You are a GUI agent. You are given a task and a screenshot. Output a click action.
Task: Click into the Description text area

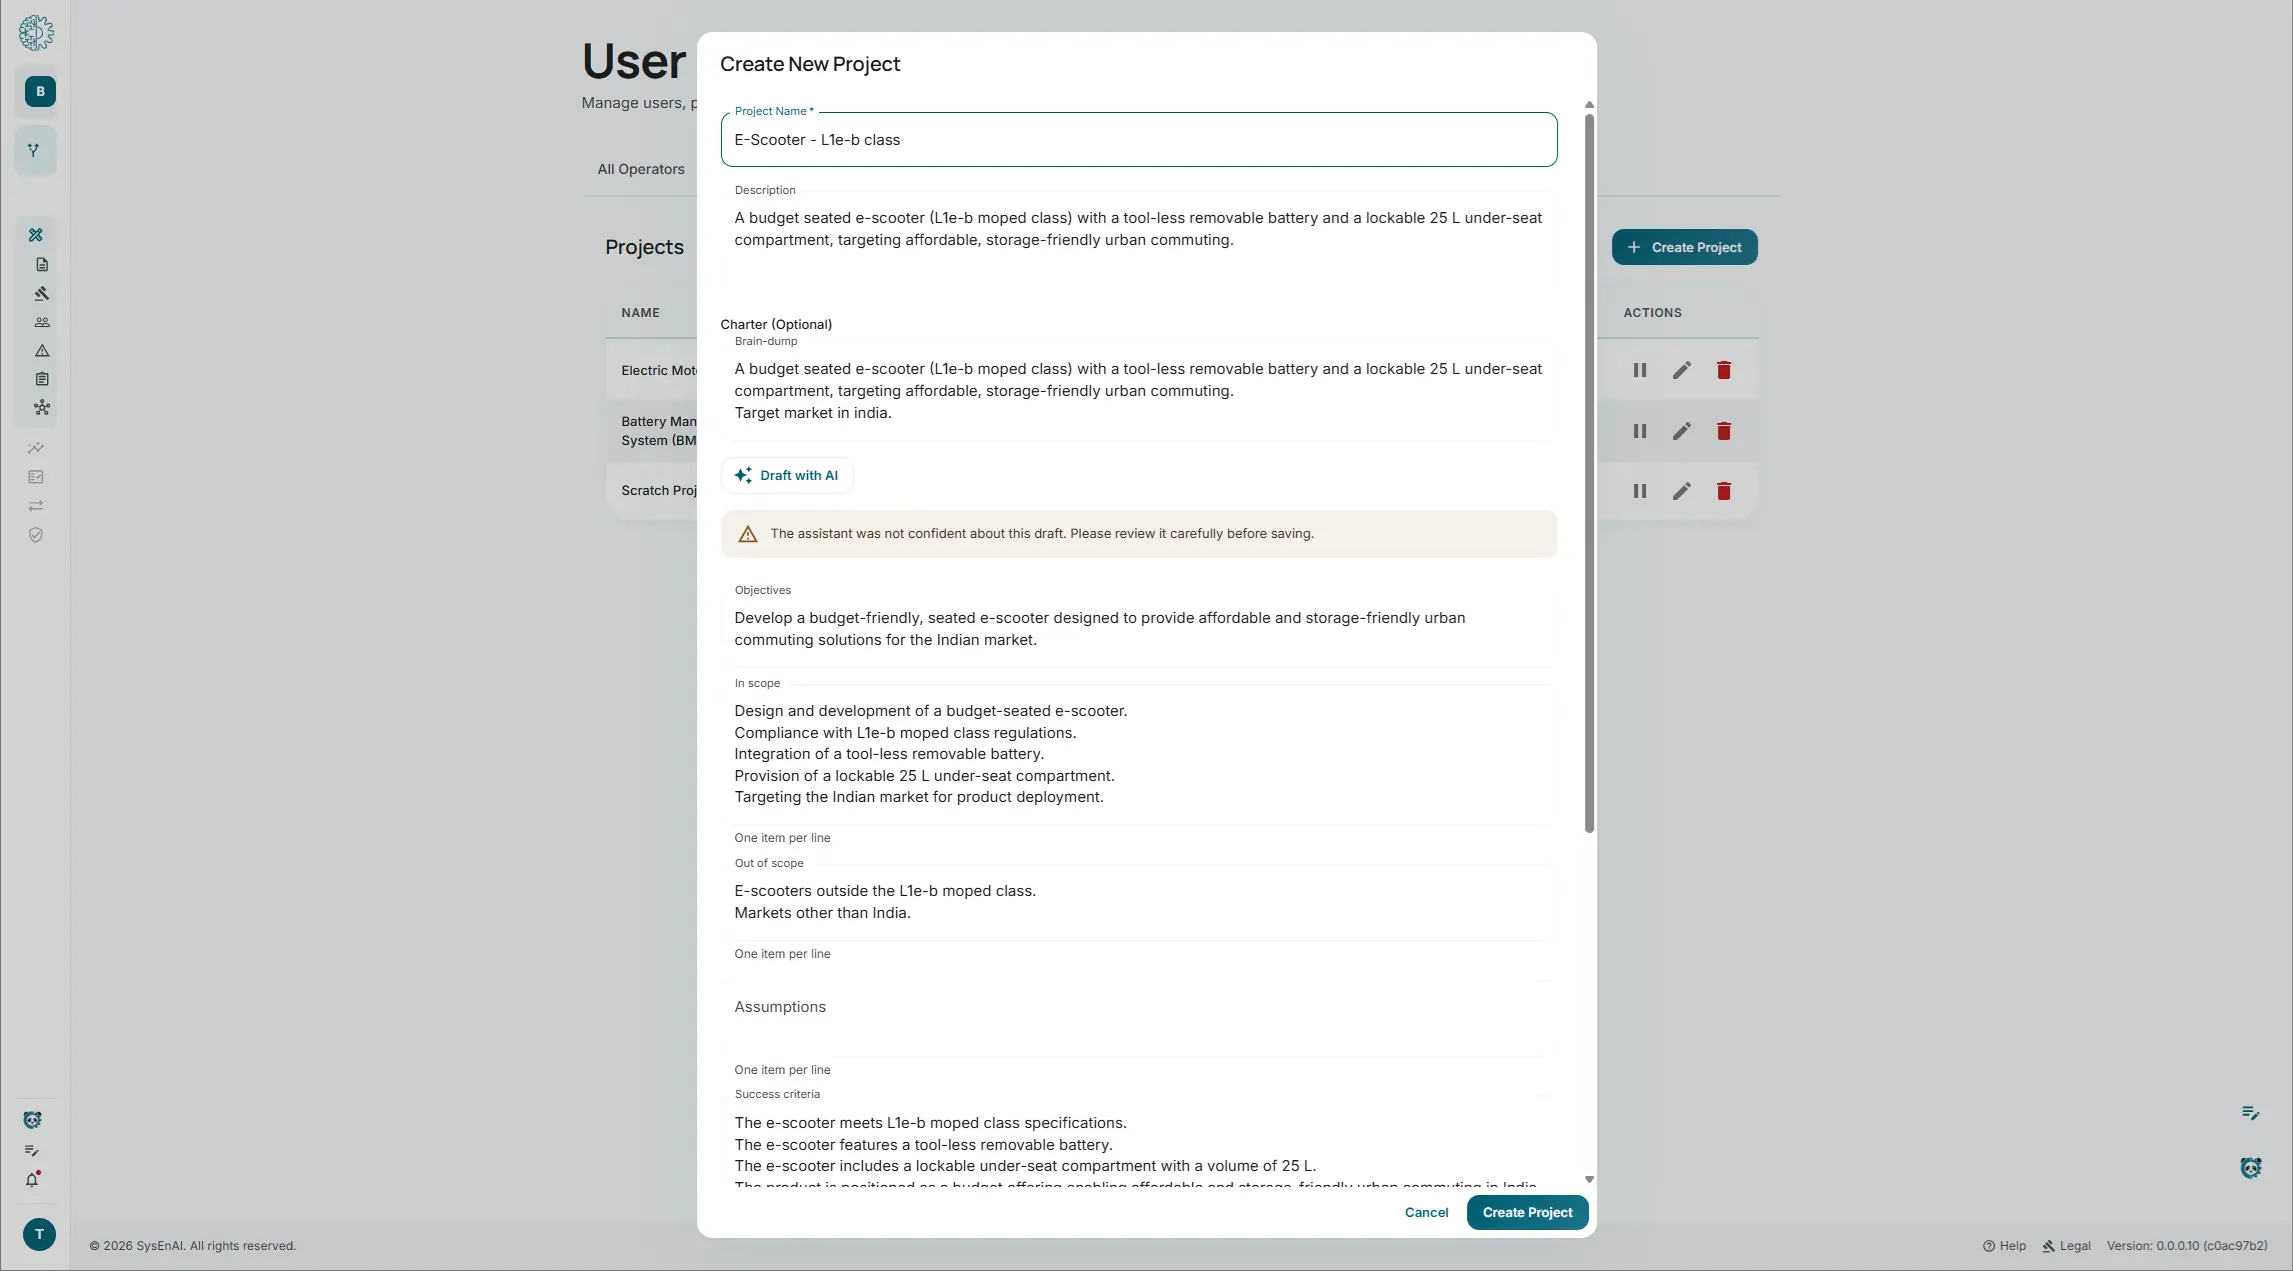[1138, 240]
